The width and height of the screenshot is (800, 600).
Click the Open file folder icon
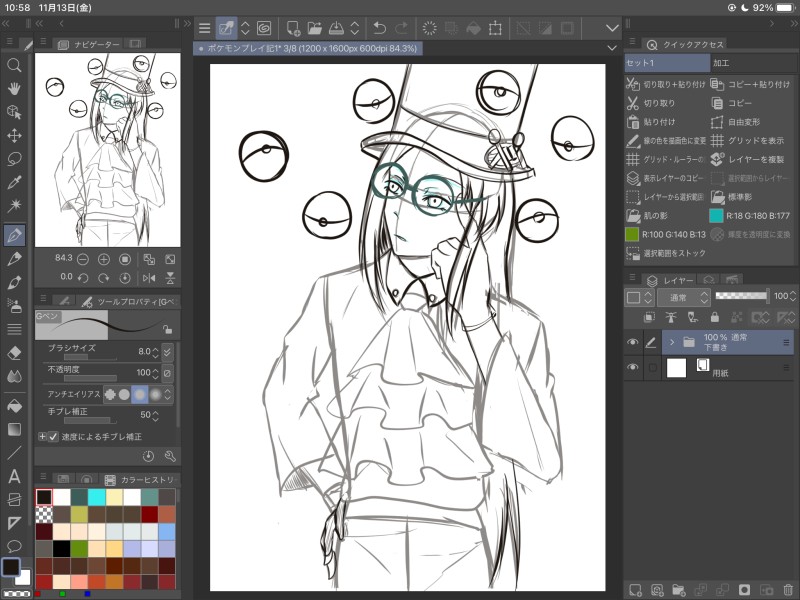click(314, 28)
